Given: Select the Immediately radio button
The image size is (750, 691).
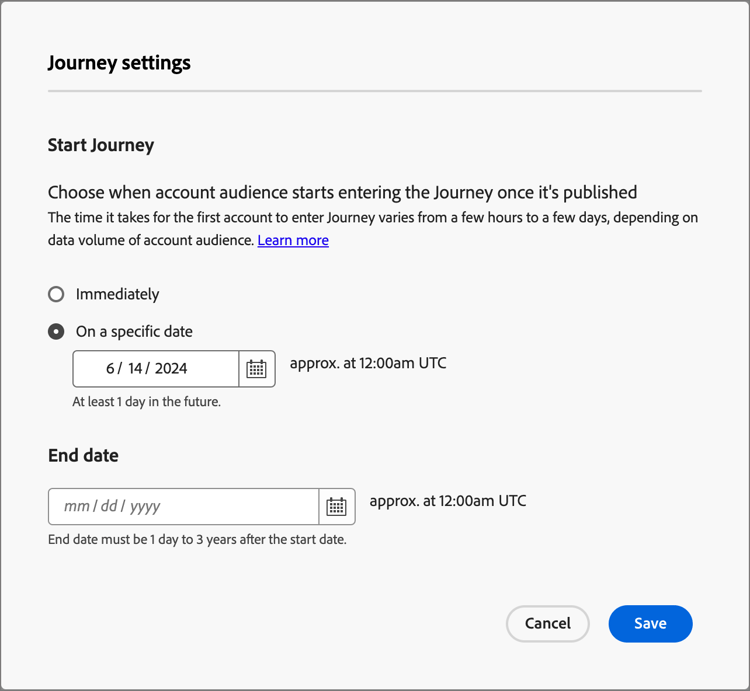Looking at the screenshot, I should click(56, 294).
